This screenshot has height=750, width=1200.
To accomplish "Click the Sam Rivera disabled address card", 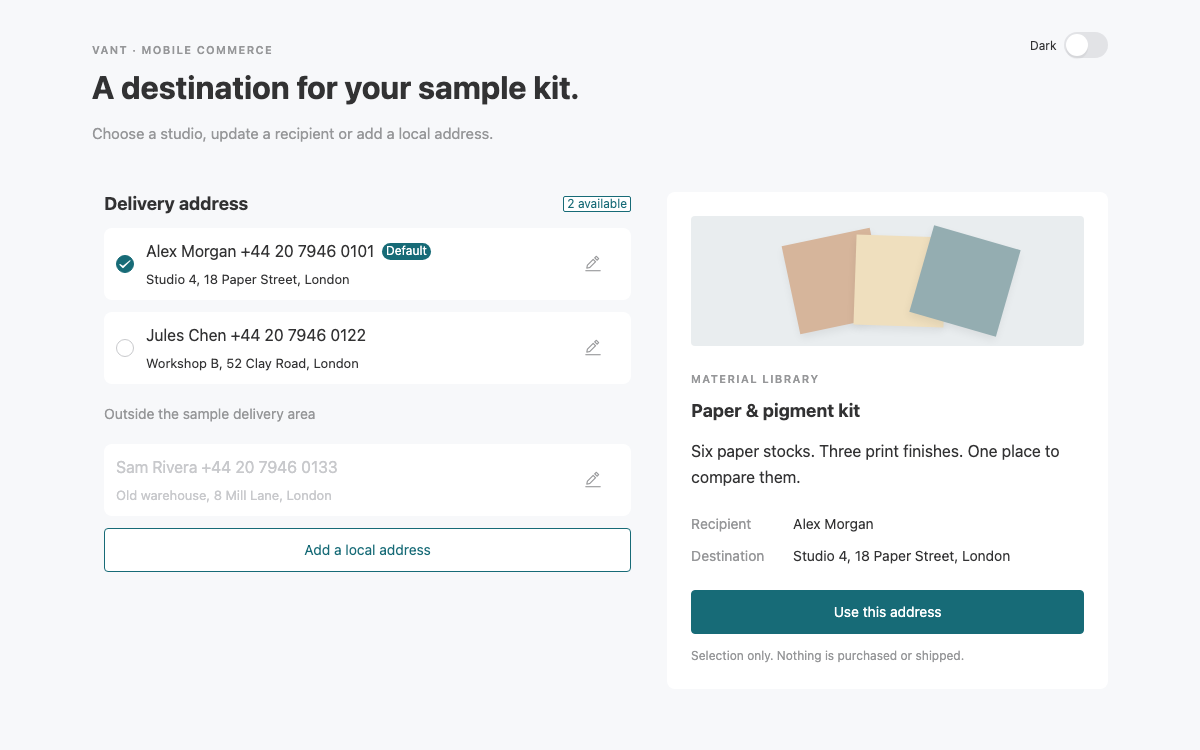I will click(367, 480).
